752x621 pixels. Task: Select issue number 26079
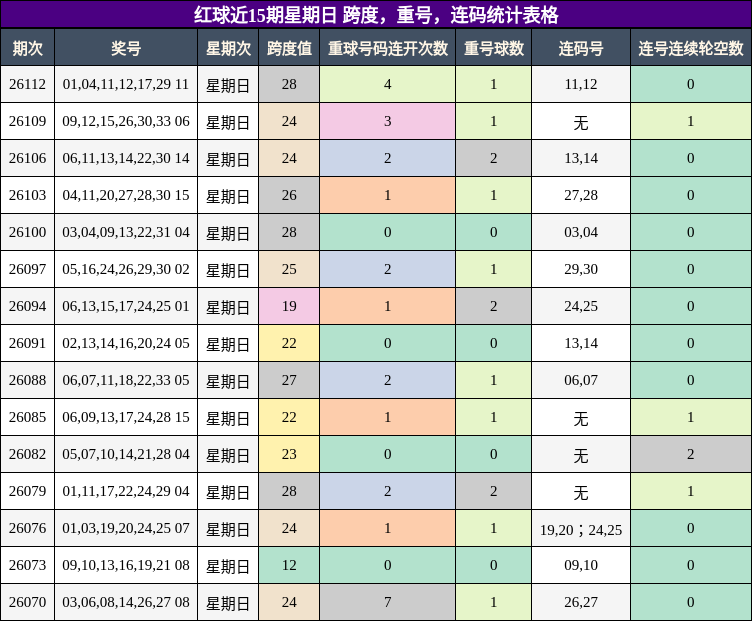coord(27,491)
